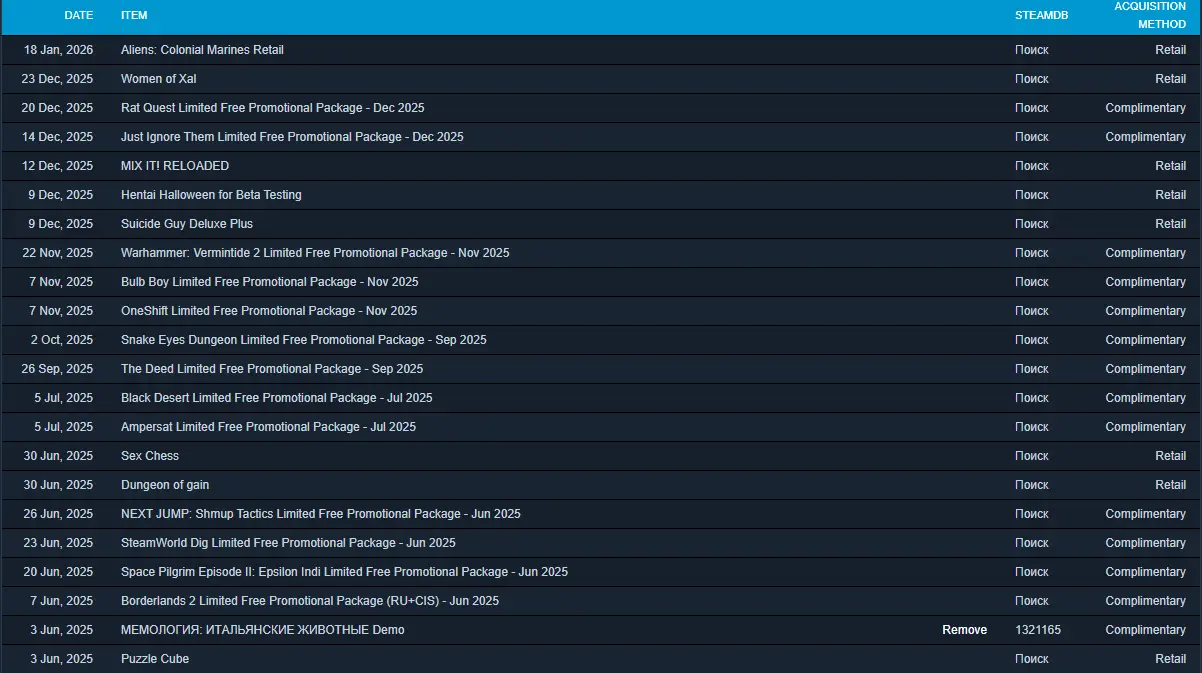The image size is (1202, 673).
Task: Click the date 23 Dec, 2025
Action: pos(57,79)
